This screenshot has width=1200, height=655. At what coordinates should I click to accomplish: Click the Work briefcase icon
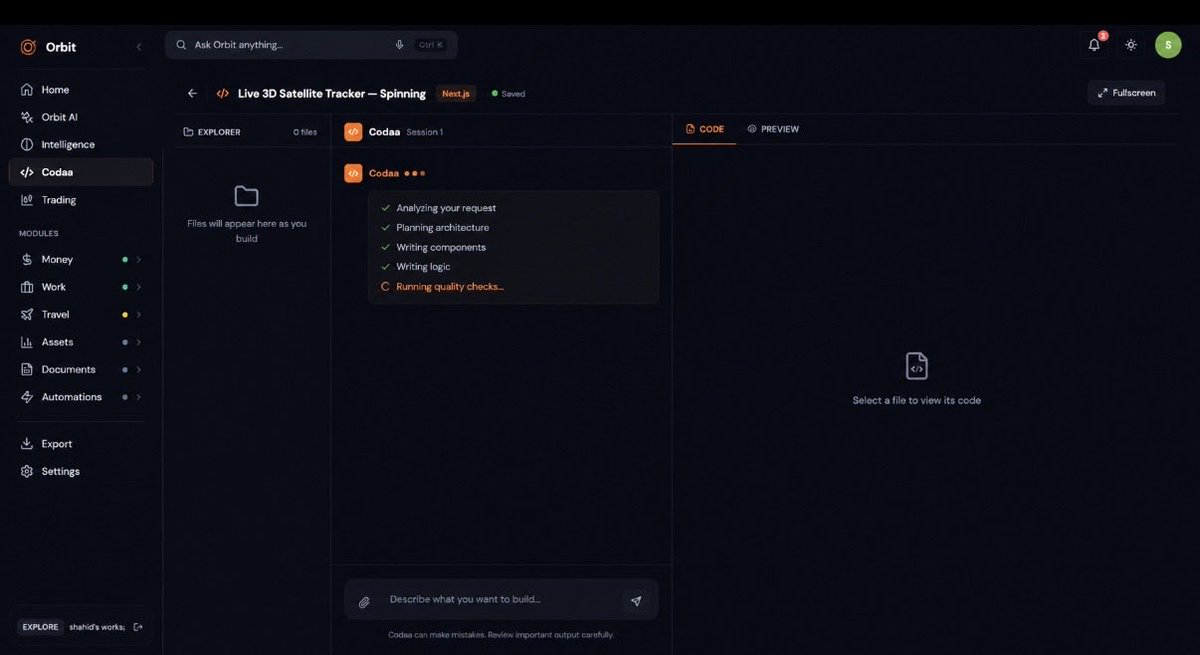coord(27,287)
